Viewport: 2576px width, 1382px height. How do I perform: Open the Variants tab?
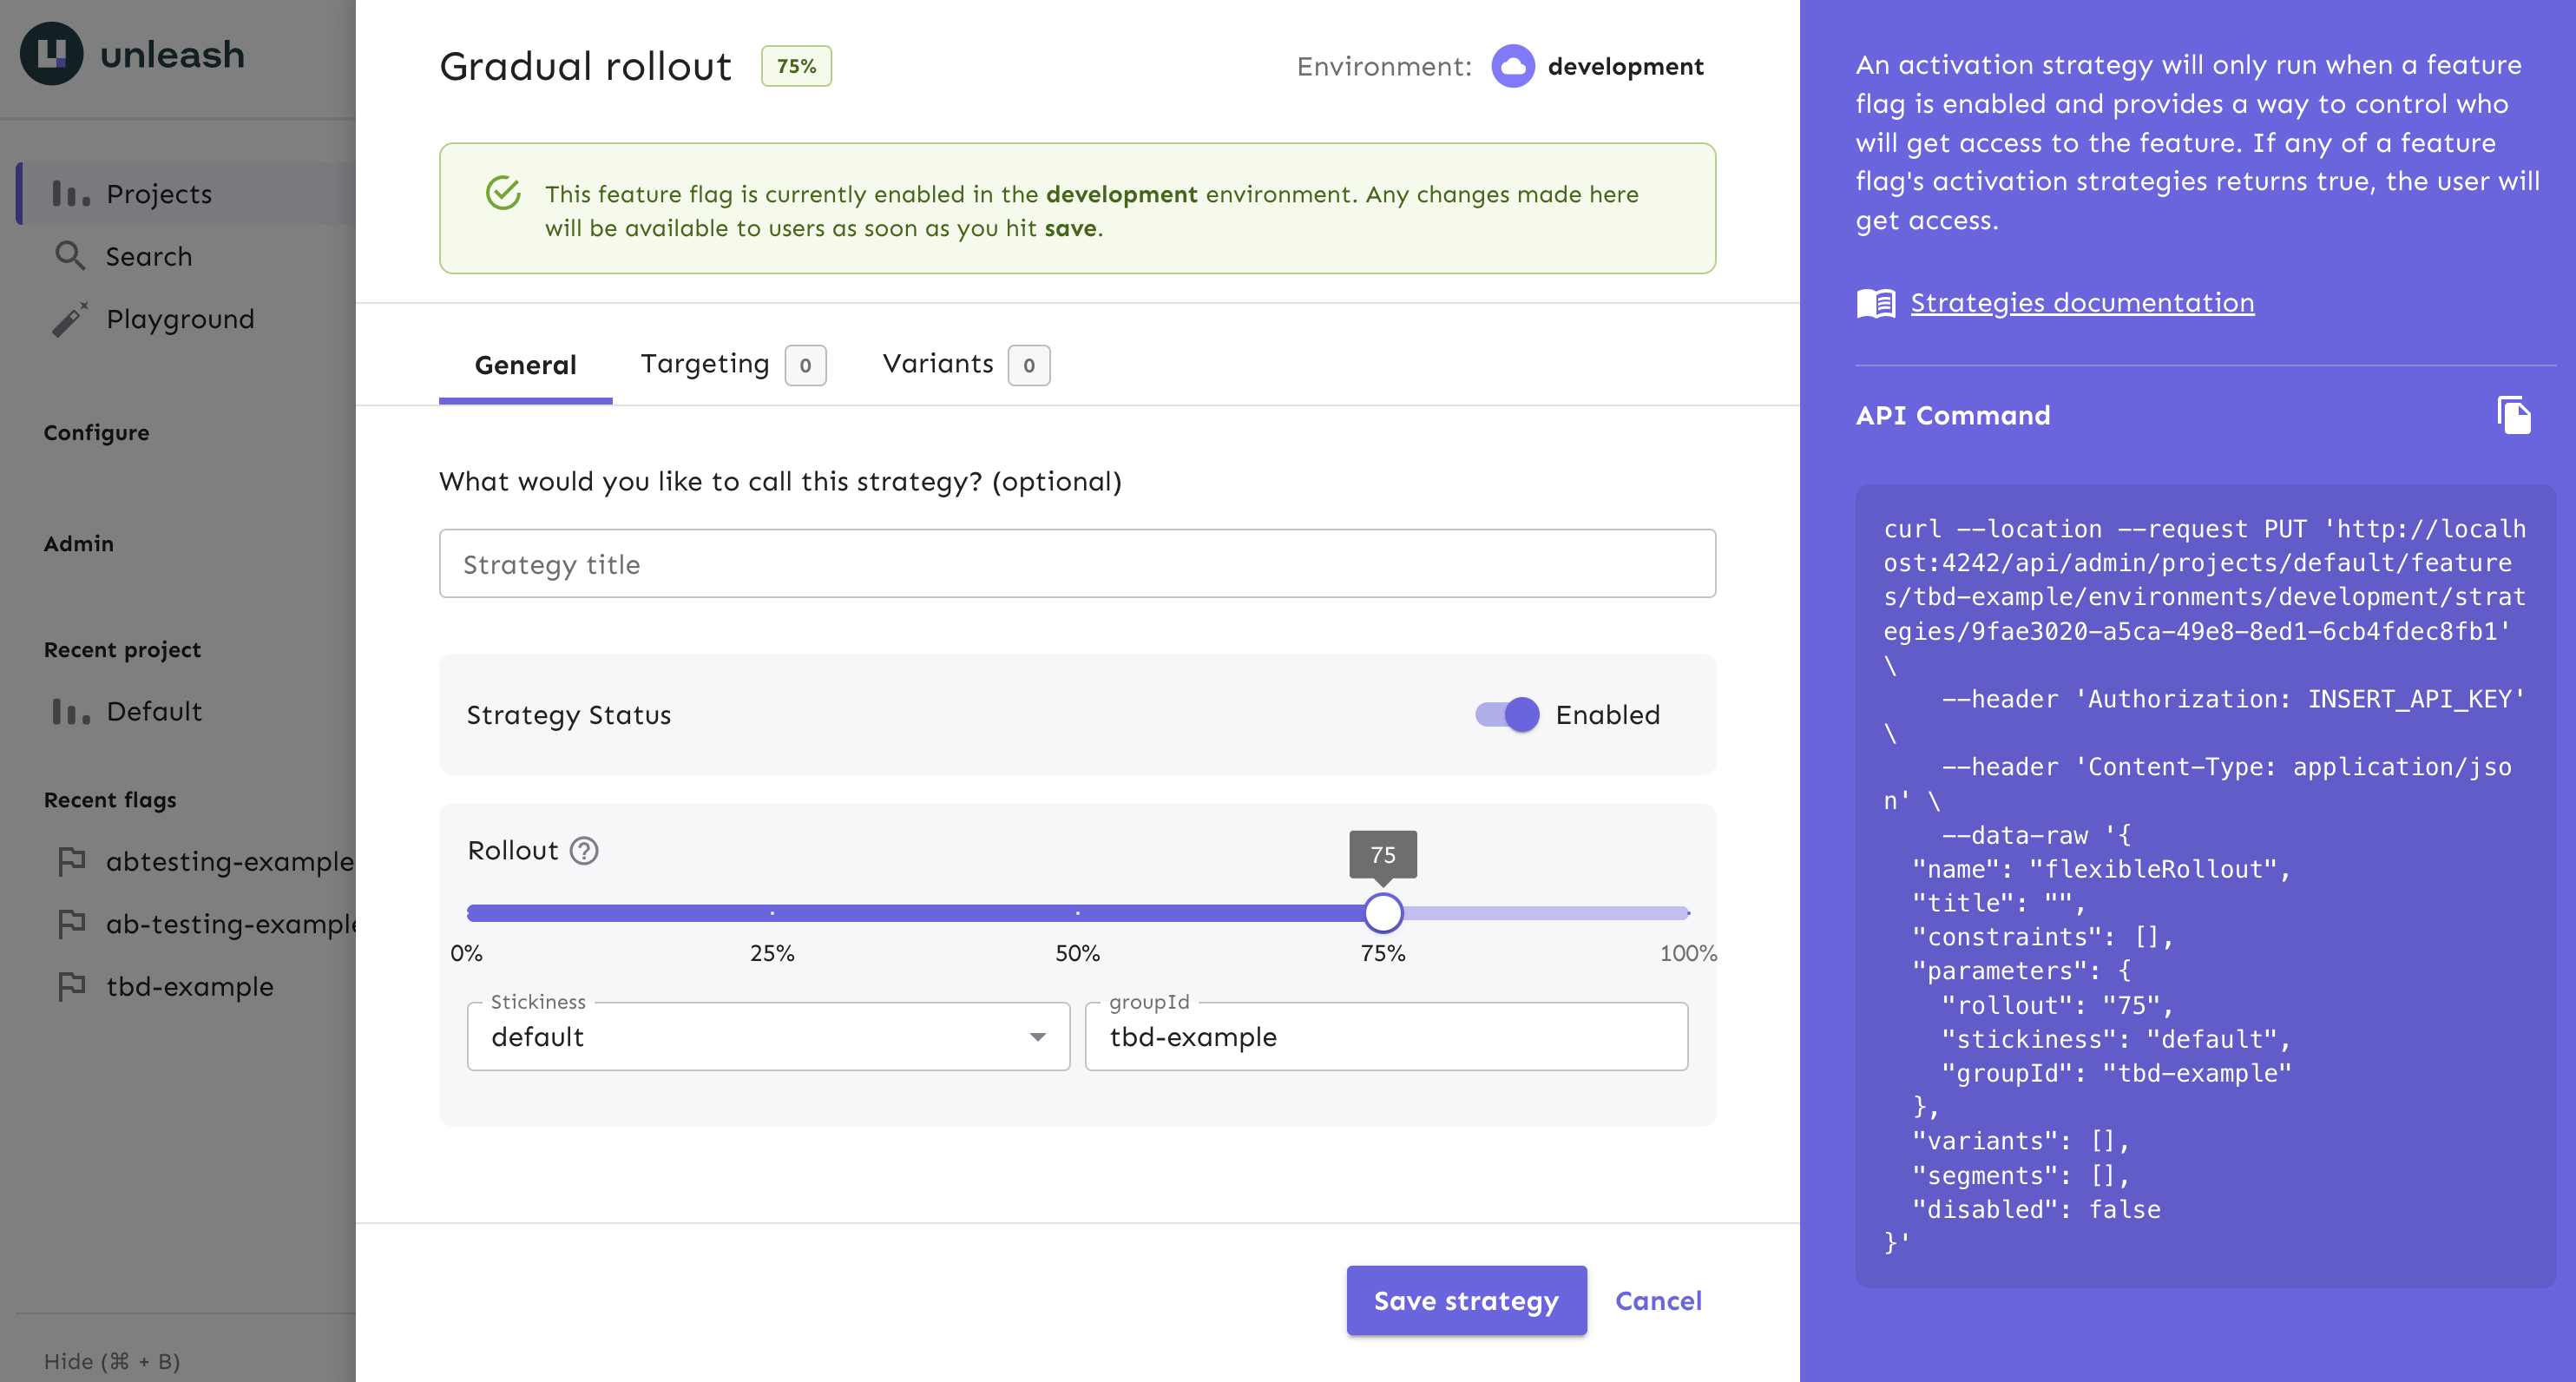938,363
